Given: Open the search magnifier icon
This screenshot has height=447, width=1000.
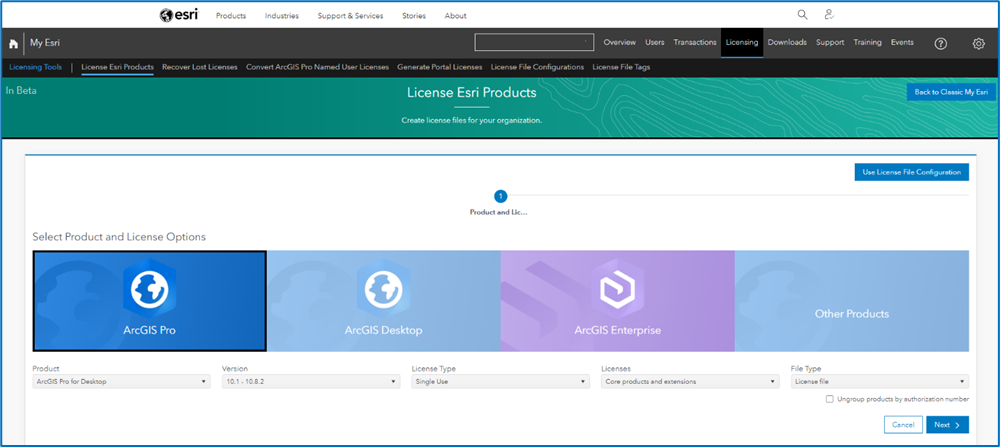Looking at the screenshot, I should pos(802,15).
